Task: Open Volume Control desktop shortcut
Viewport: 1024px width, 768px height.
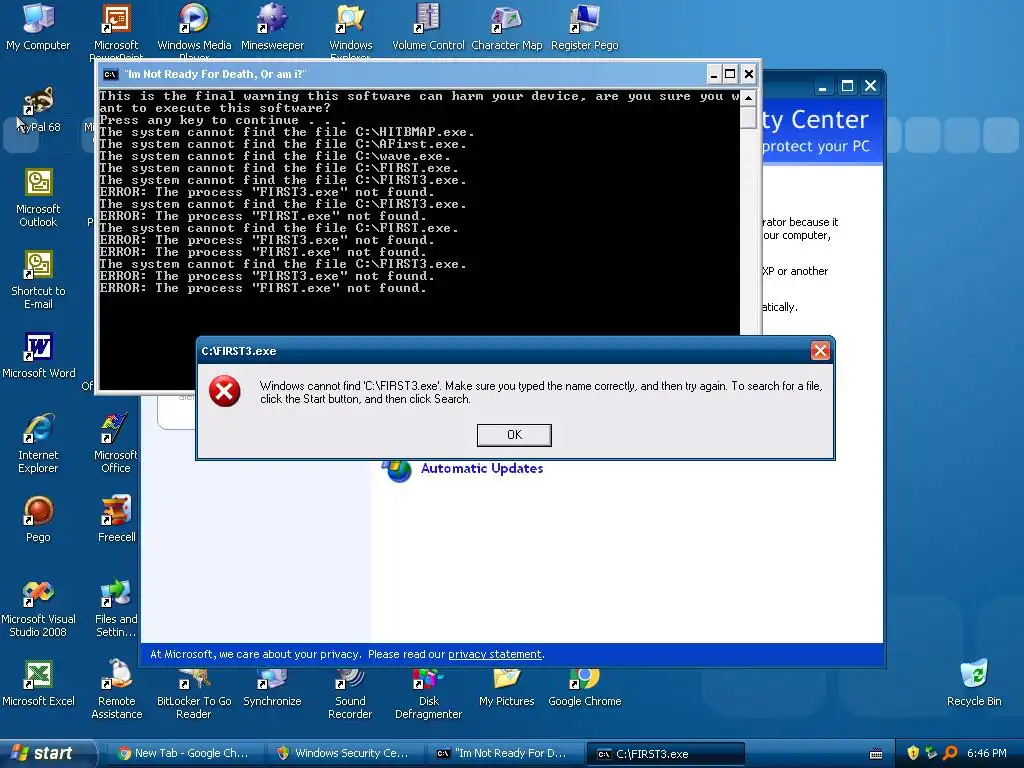Action: 428,26
